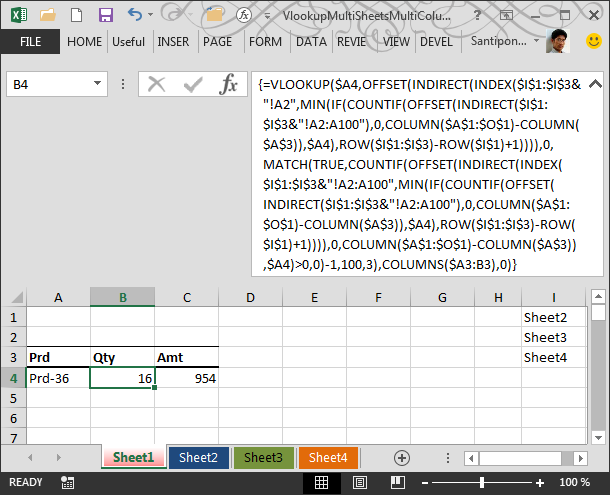
Task: Open the account menu arrow beside Santipon
Action: [534, 42]
